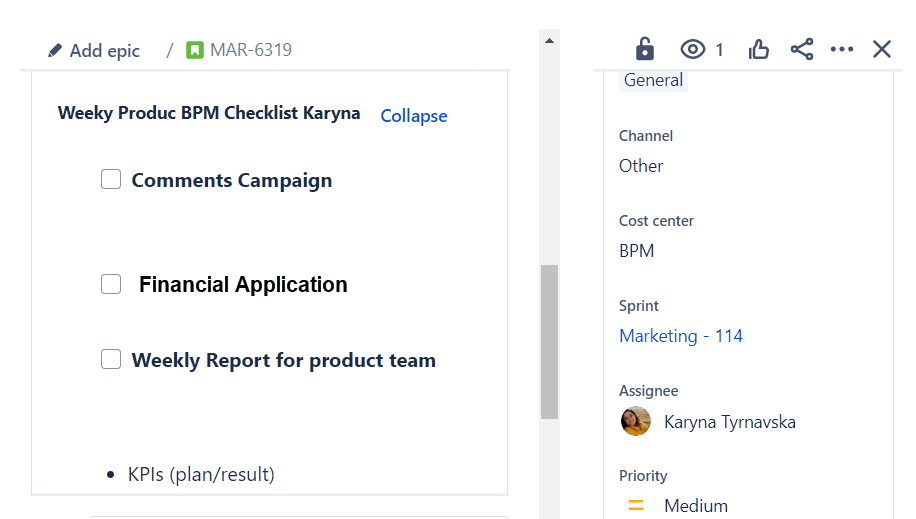Check the Comments Campaign checkbox

tap(111, 179)
